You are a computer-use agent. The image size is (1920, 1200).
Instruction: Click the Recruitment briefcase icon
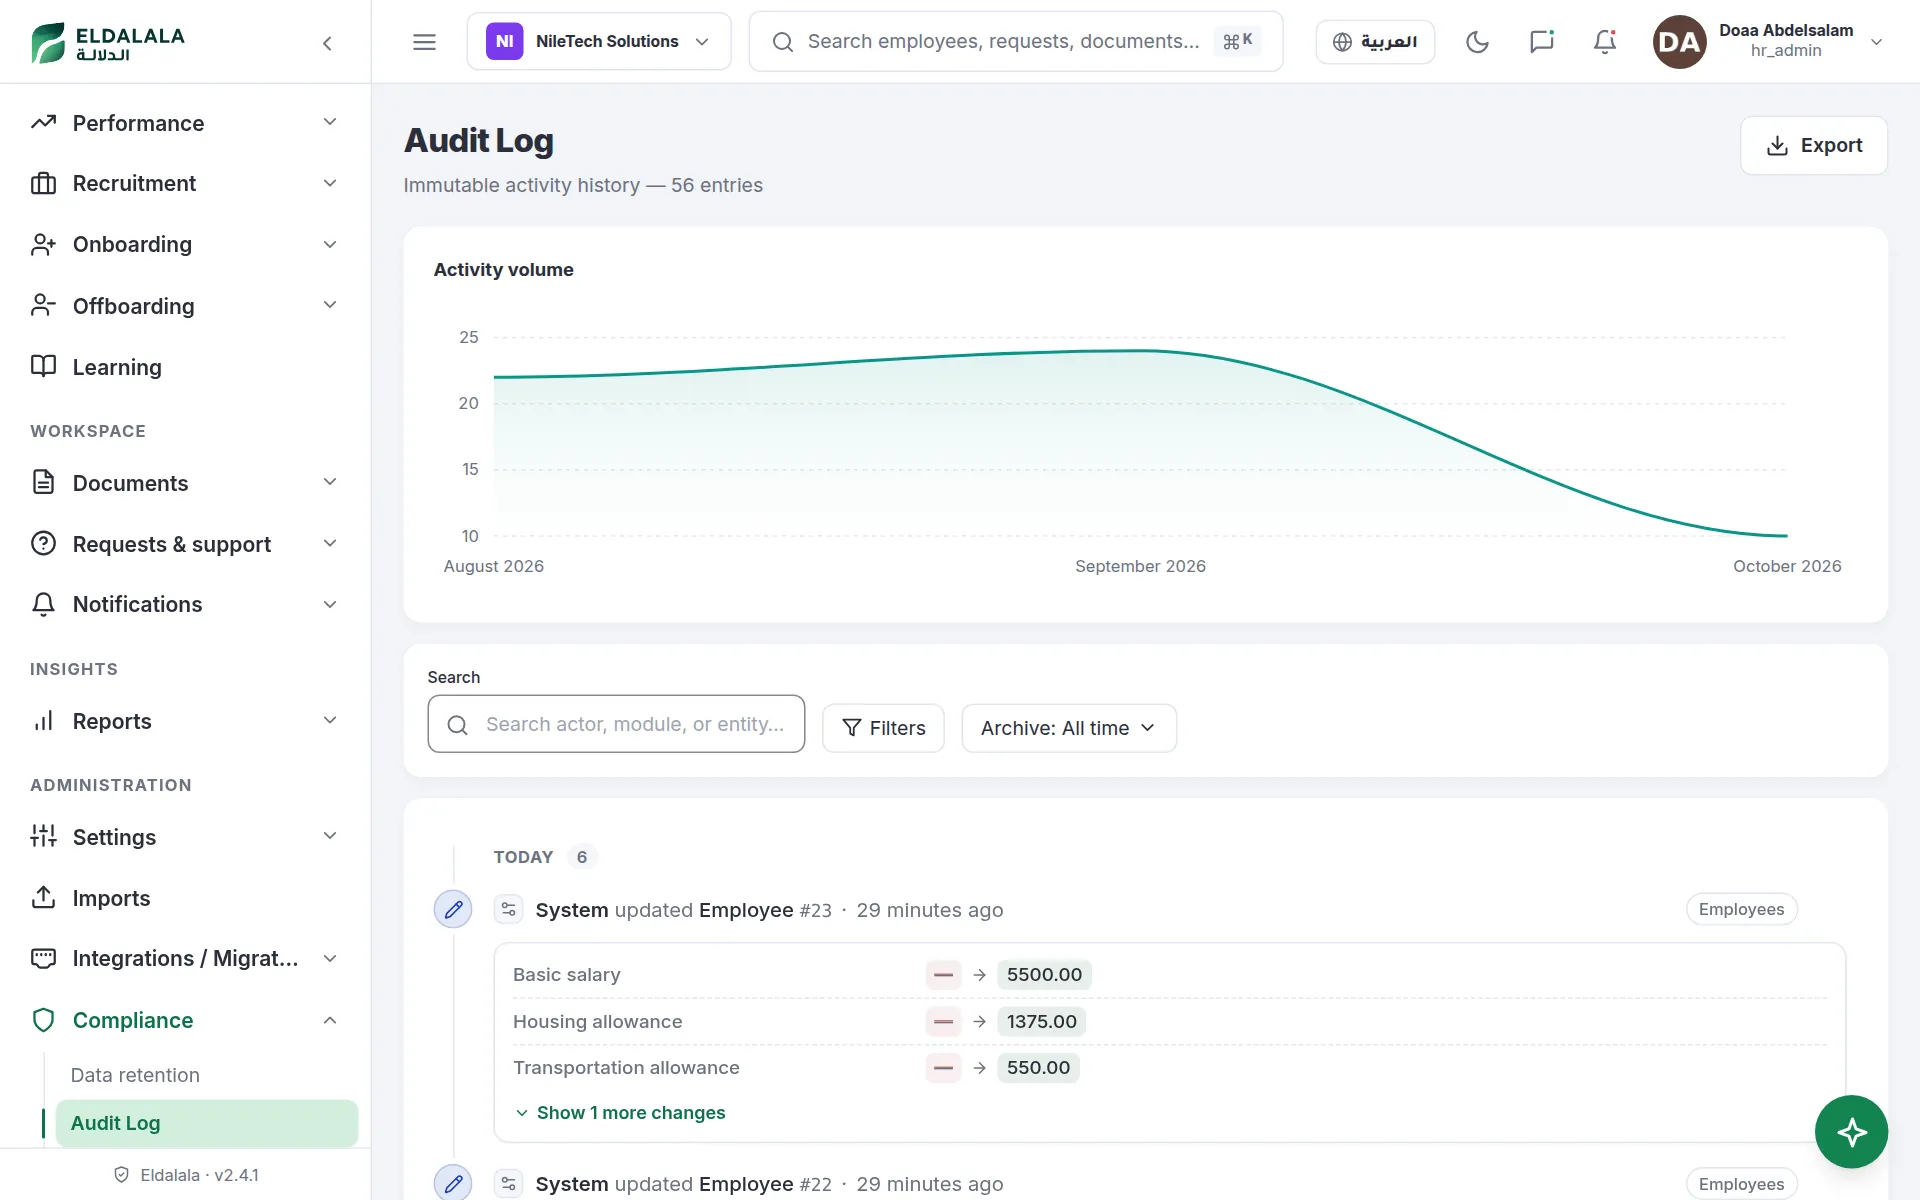click(x=43, y=183)
